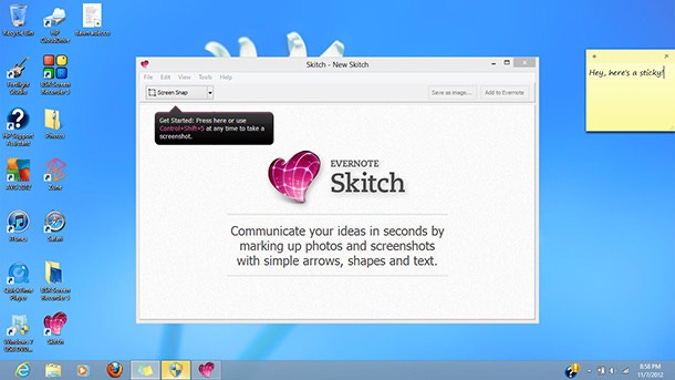
Task: Click the battery power tray icon
Action: (x=601, y=371)
